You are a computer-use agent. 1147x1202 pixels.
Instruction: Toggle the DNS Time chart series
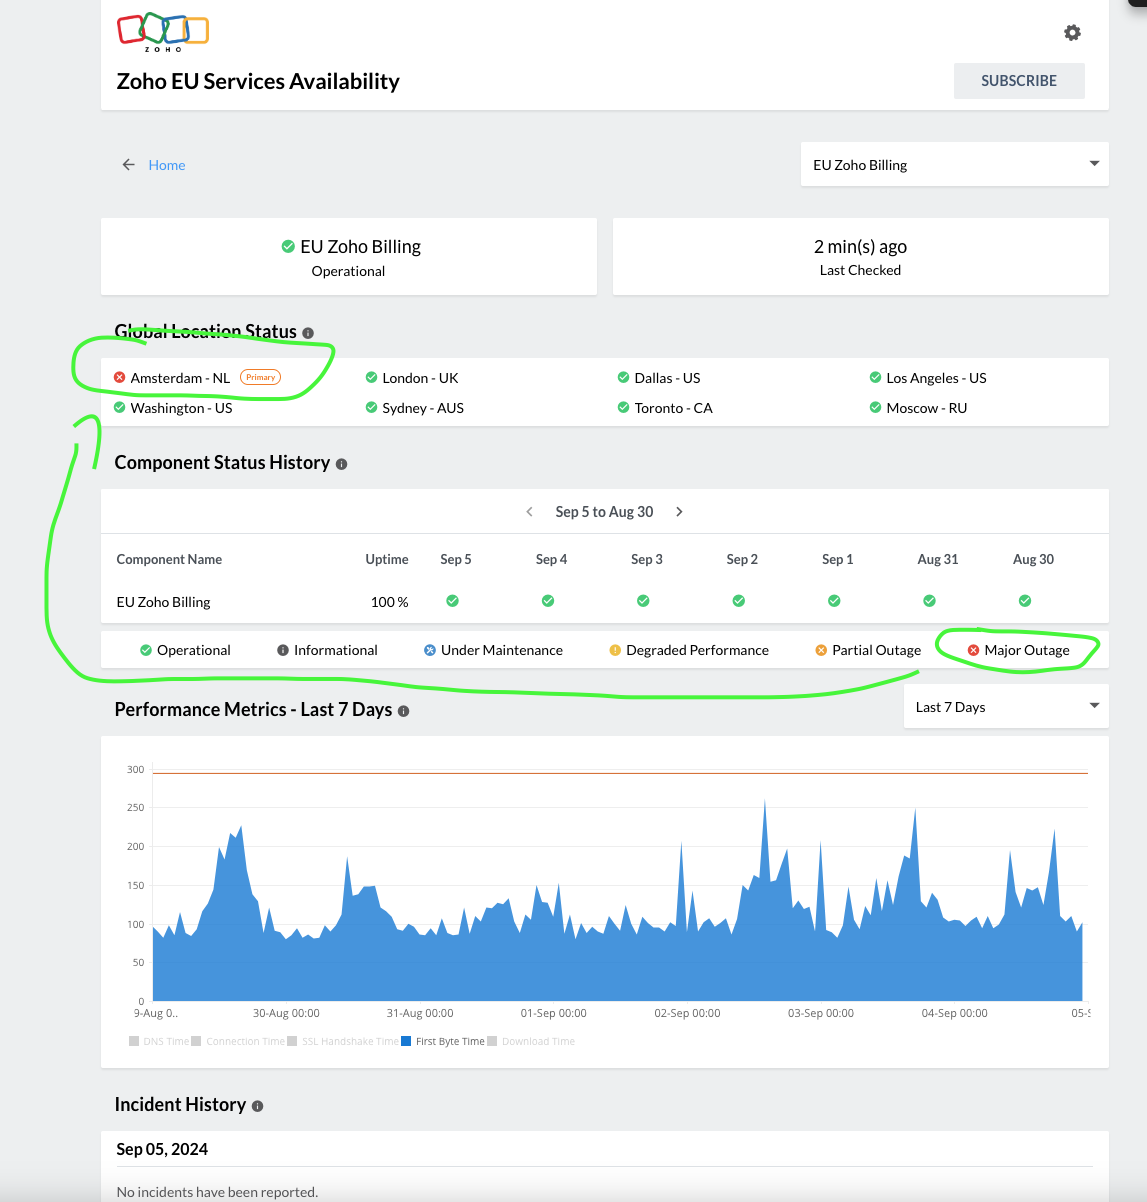tap(160, 1041)
